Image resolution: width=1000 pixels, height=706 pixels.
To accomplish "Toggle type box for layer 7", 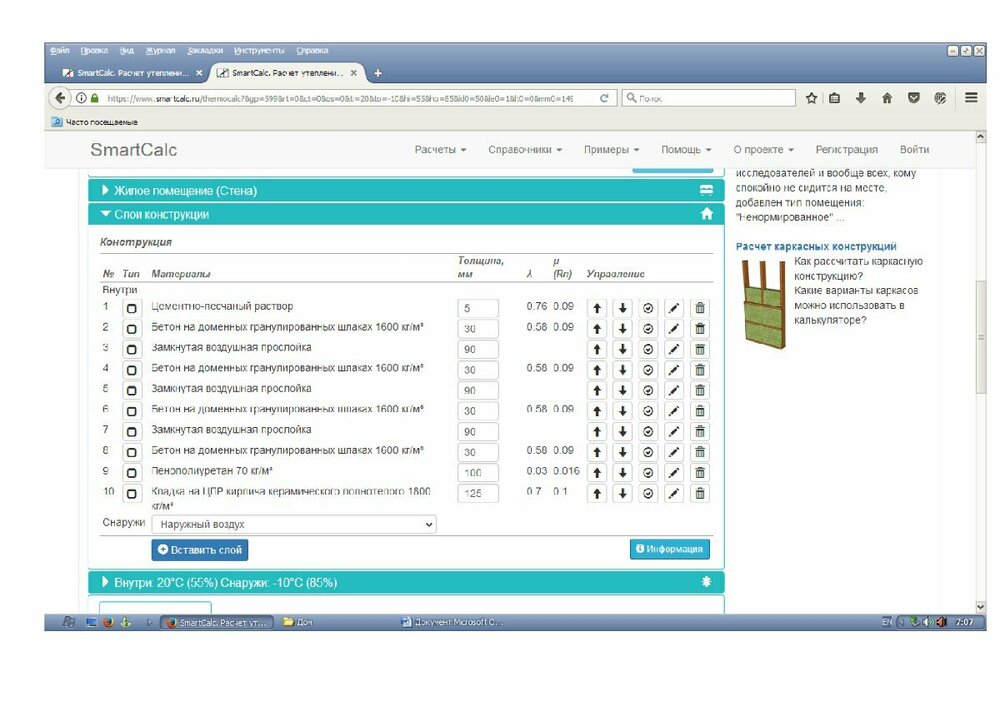I will coord(131,432).
